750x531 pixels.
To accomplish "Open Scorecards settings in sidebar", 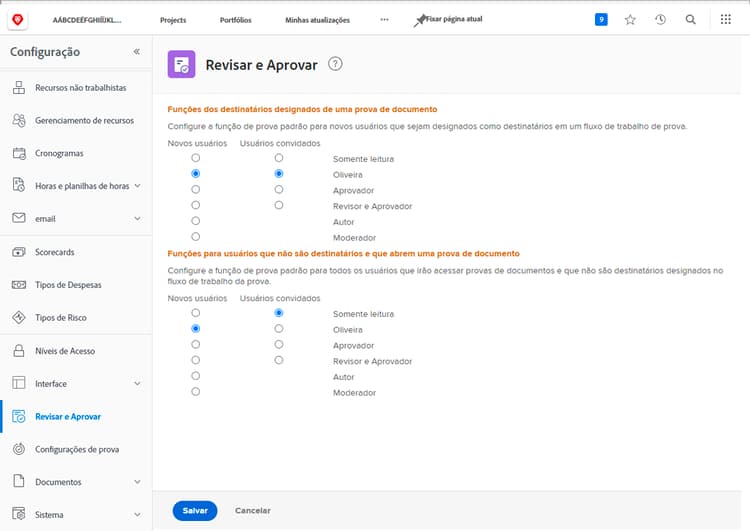I will point(55,252).
